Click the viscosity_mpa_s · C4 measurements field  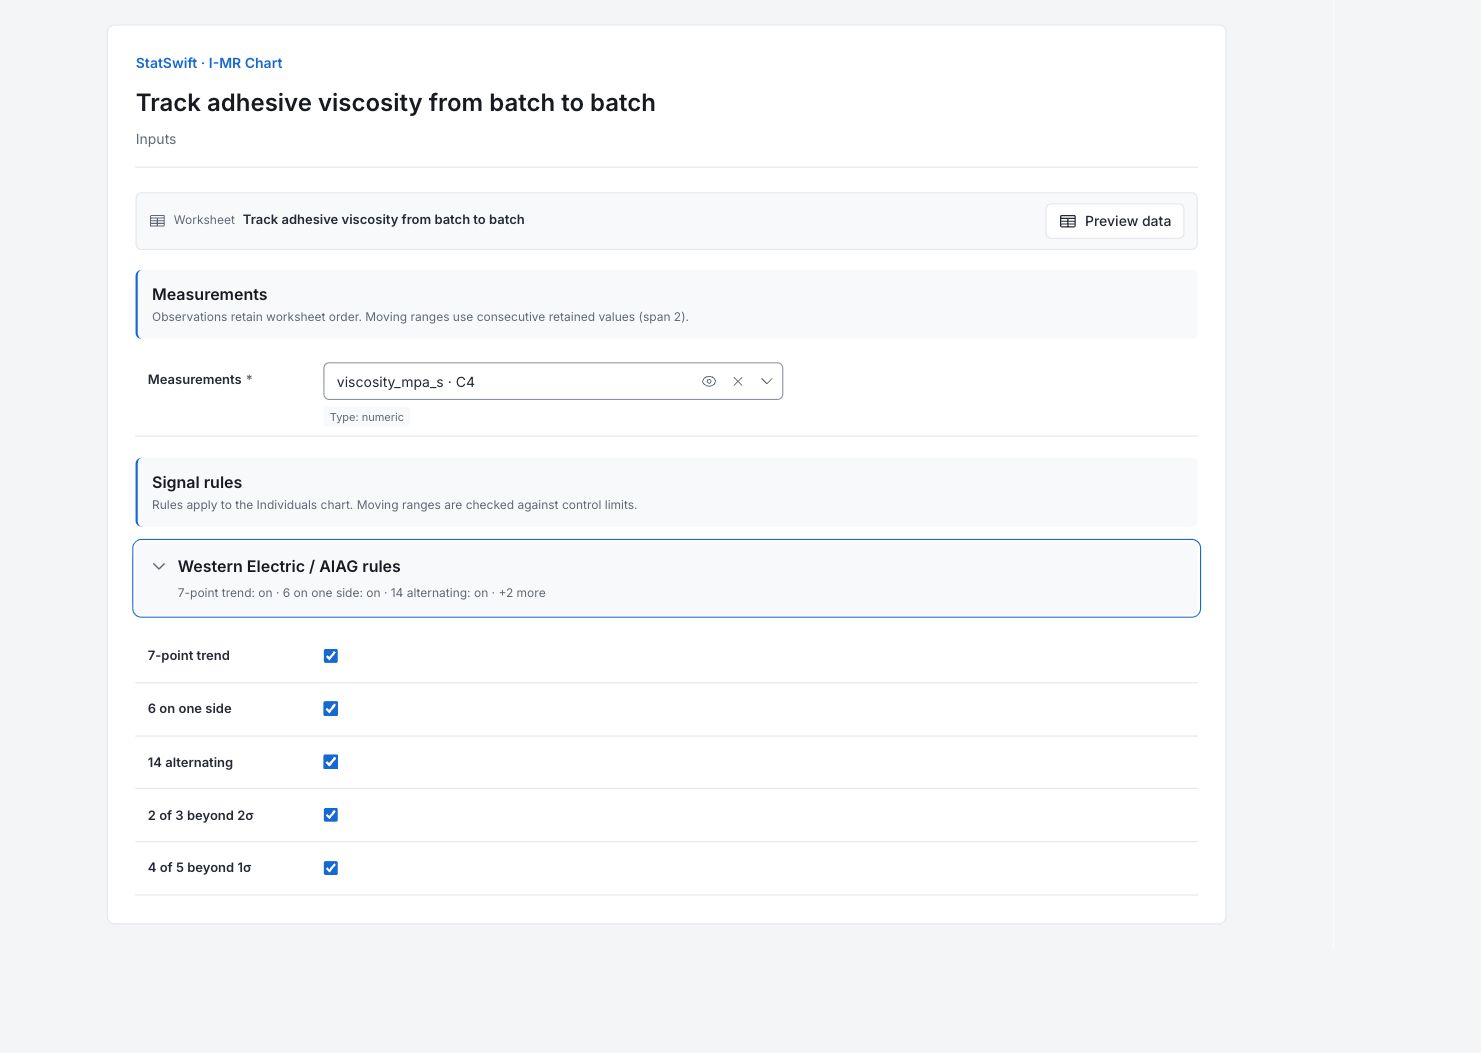(x=553, y=381)
